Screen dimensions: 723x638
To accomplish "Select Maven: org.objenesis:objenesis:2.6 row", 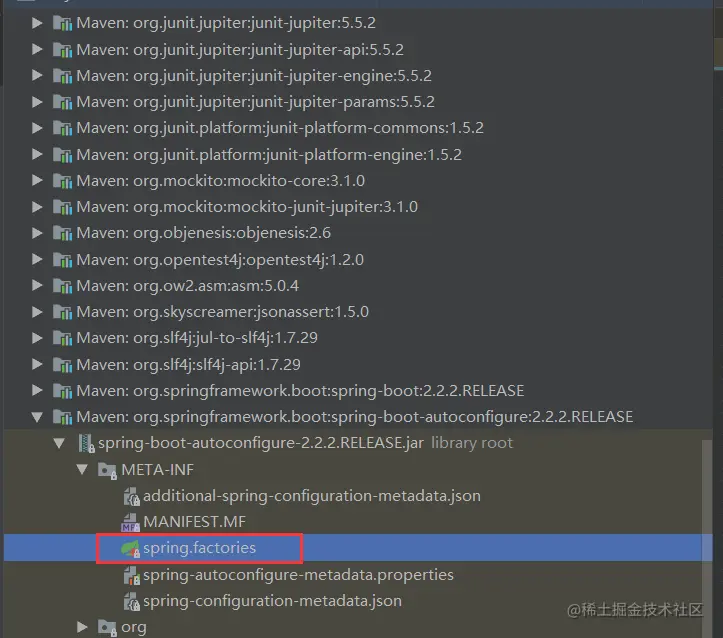I will [358, 233].
